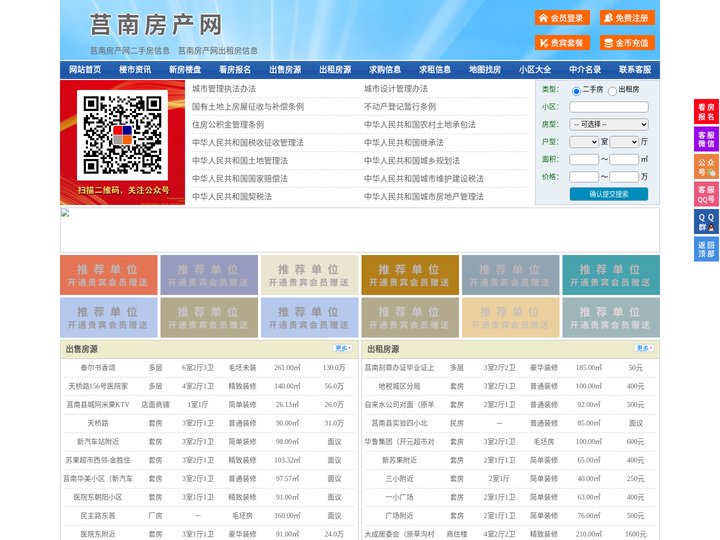Click the golden-brown 推荐单位 tile

[x=410, y=275]
